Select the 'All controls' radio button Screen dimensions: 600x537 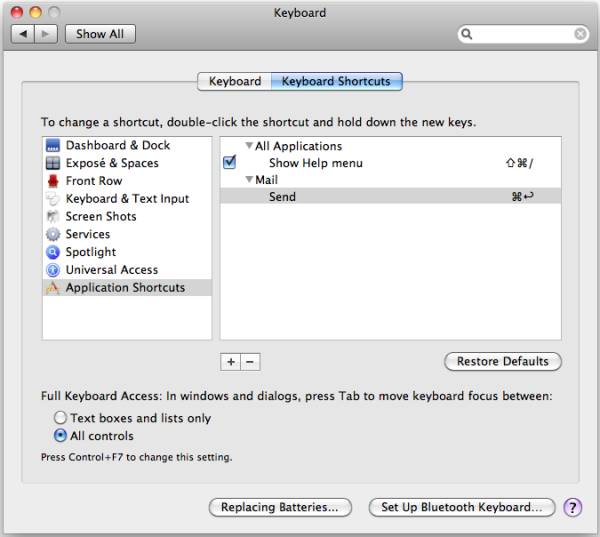pyautogui.click(x=61, y=436)
